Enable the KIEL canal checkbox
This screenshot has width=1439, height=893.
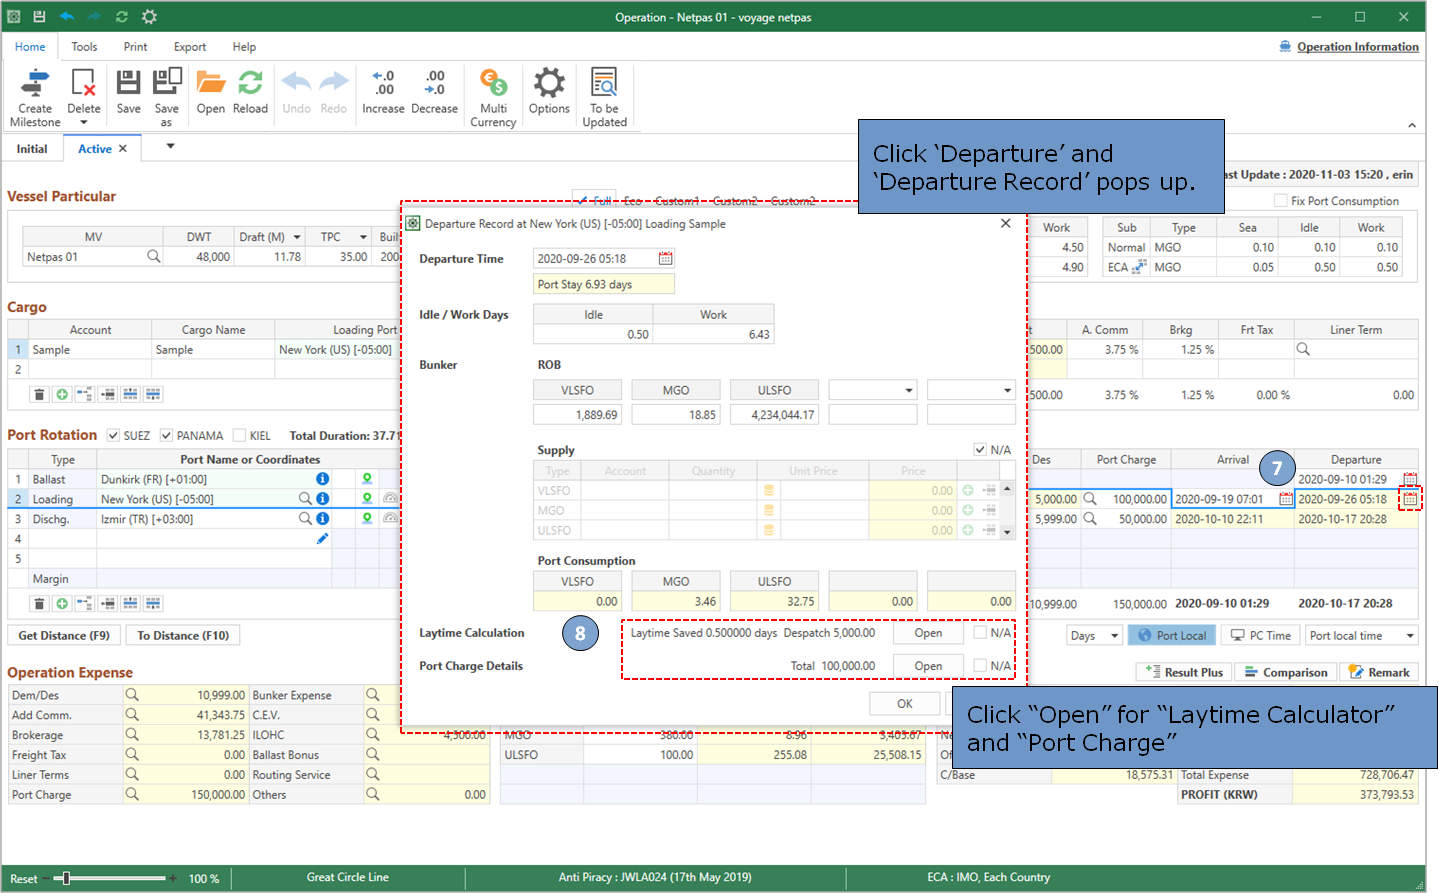pos(239,436)
